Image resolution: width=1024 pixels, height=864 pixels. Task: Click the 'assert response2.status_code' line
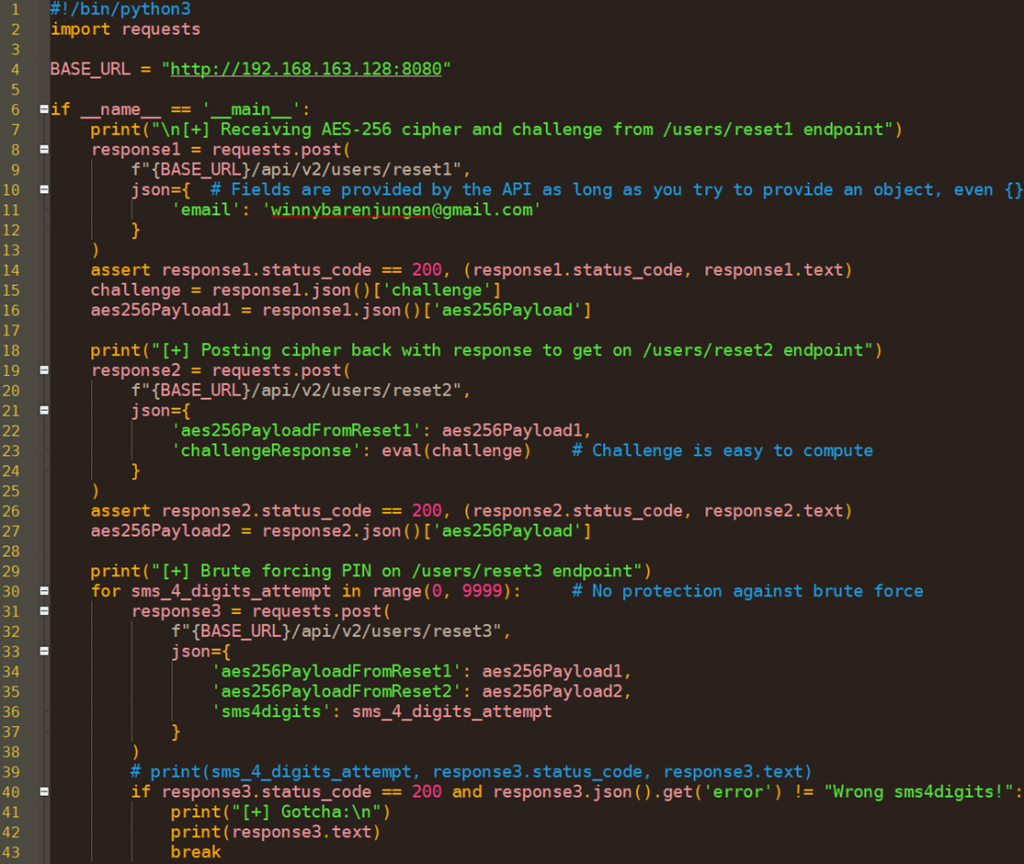pyautogui.click(x=472, y=511)
